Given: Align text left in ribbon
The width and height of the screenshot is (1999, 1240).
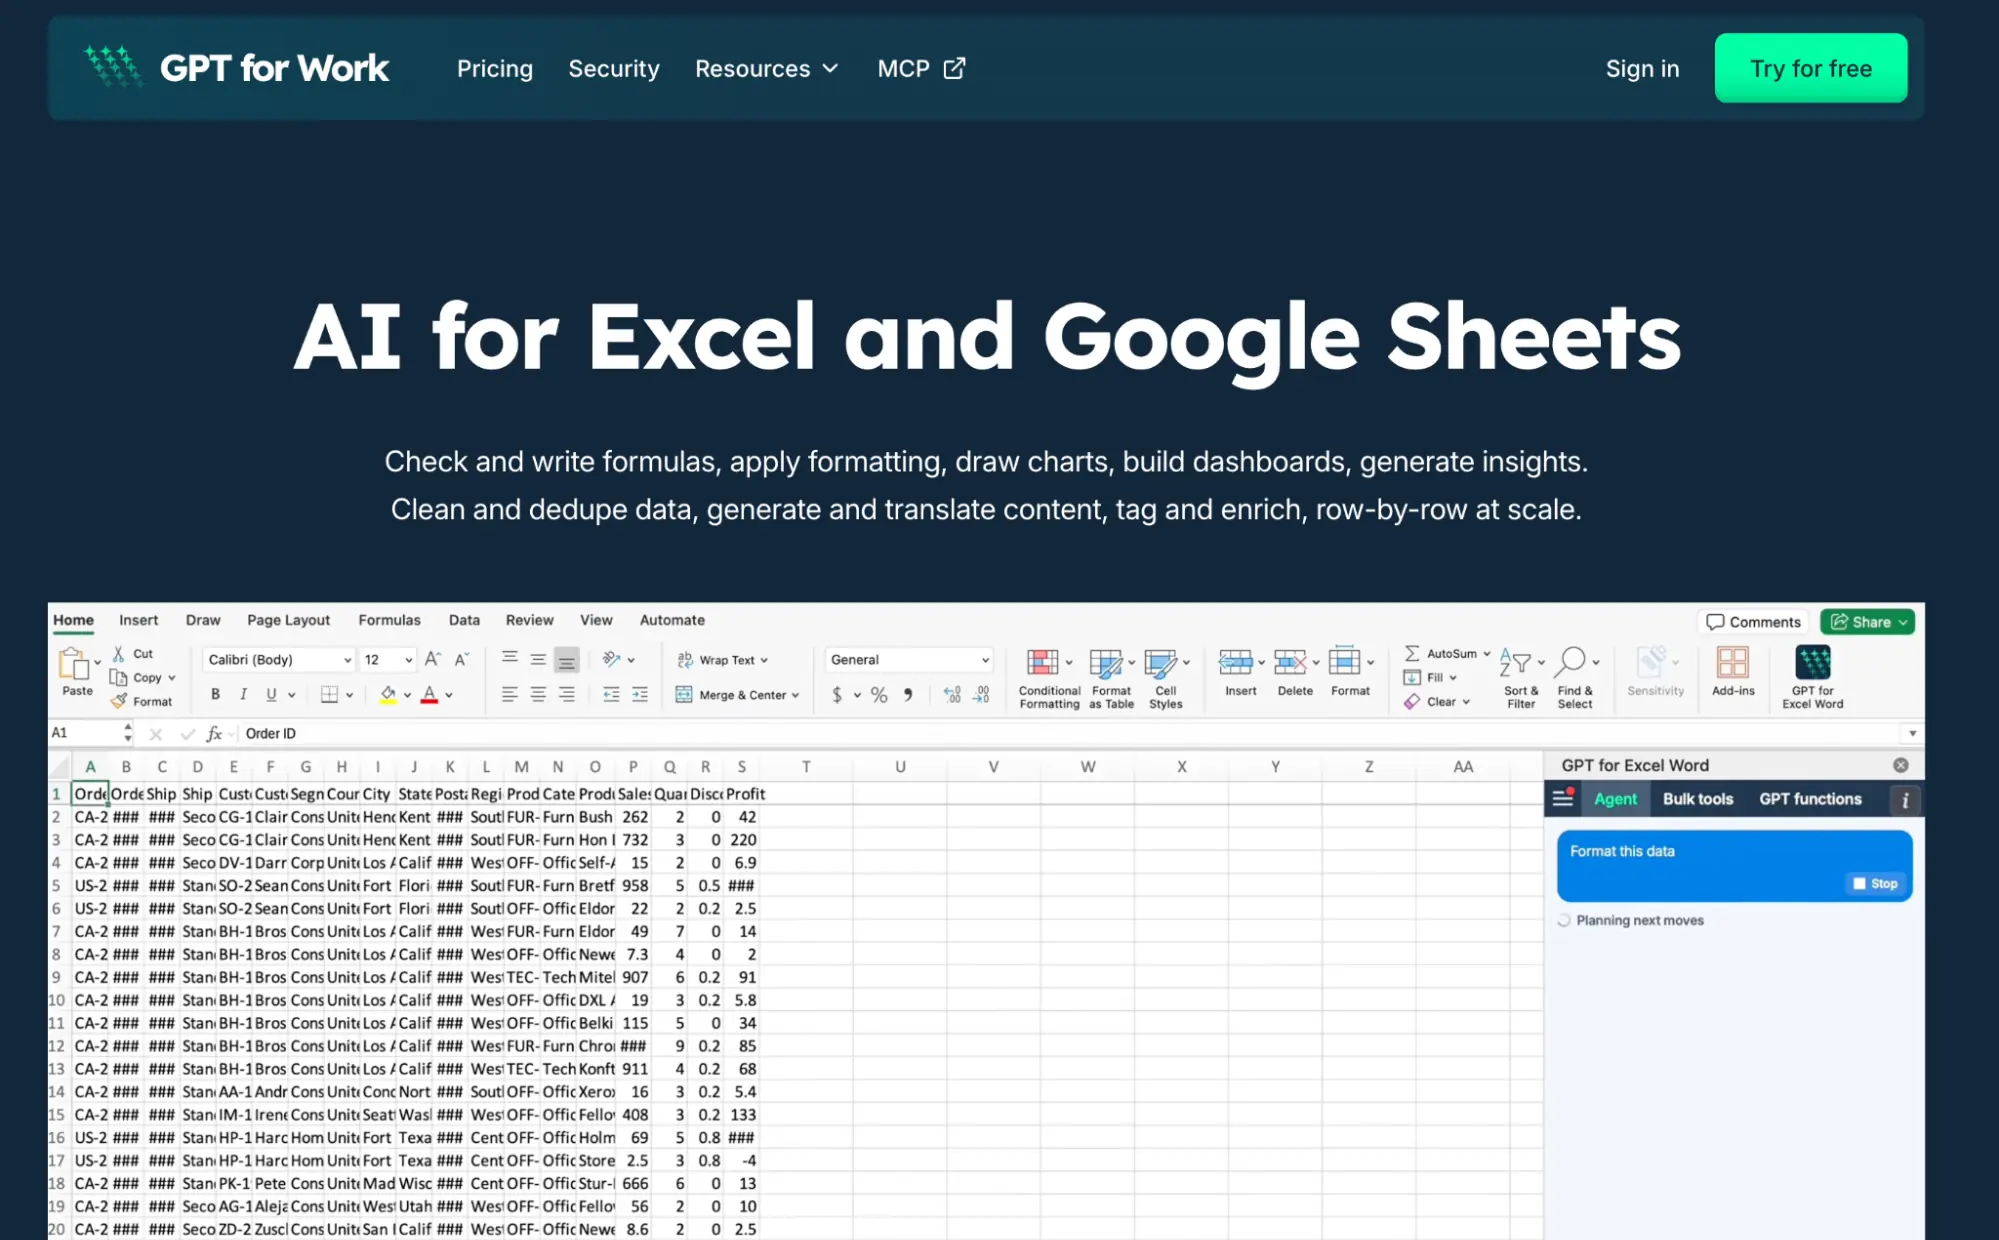Looking at the screenshot, I should 509,694.
